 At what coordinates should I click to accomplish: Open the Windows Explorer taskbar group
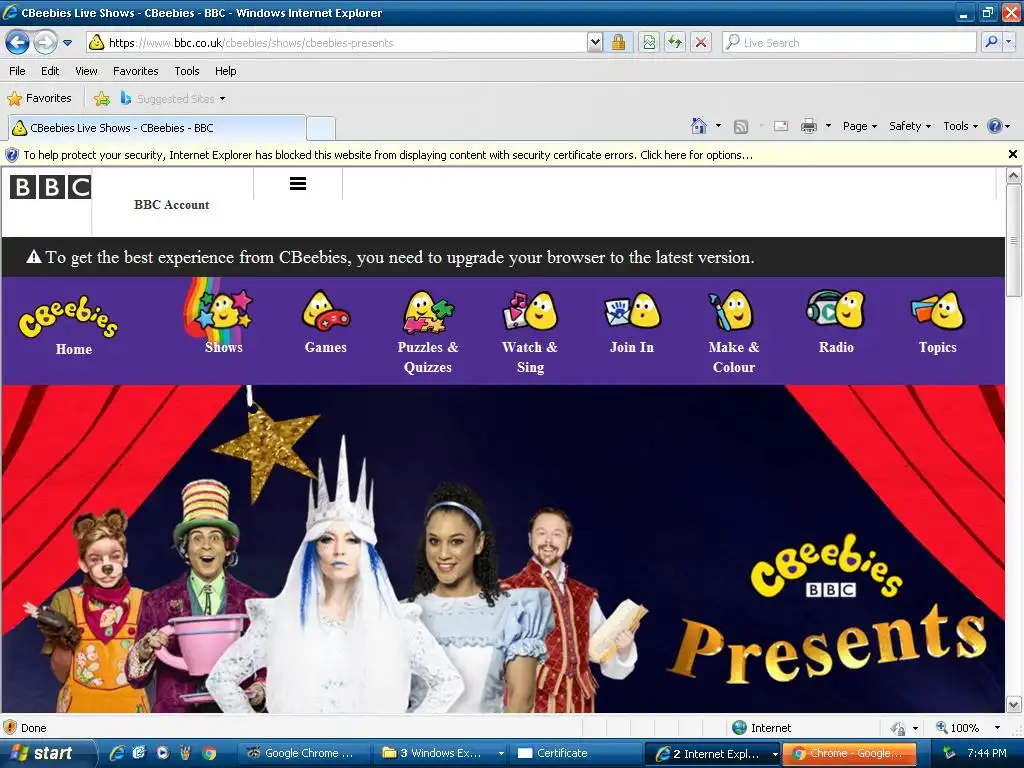coord(442,754)
